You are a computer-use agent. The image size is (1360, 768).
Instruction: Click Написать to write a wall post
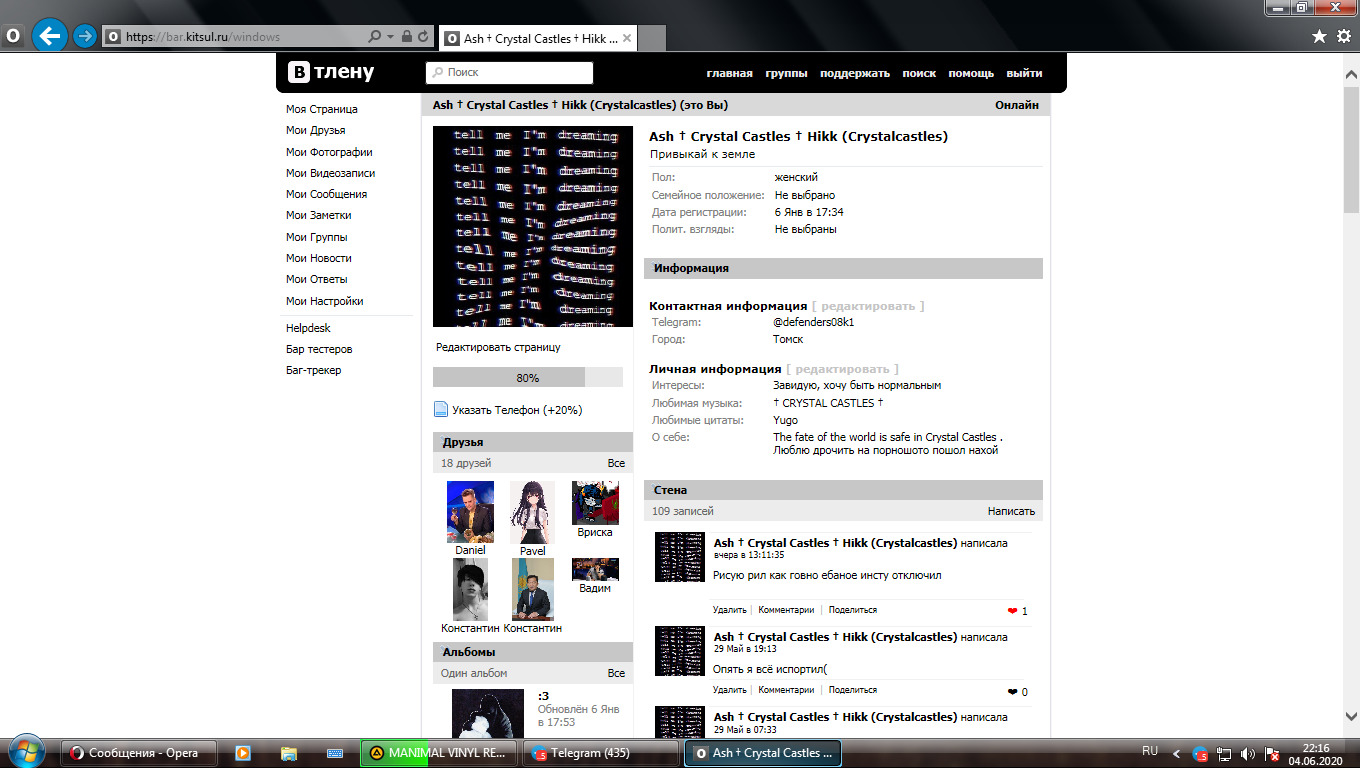tap(1011, 511)
